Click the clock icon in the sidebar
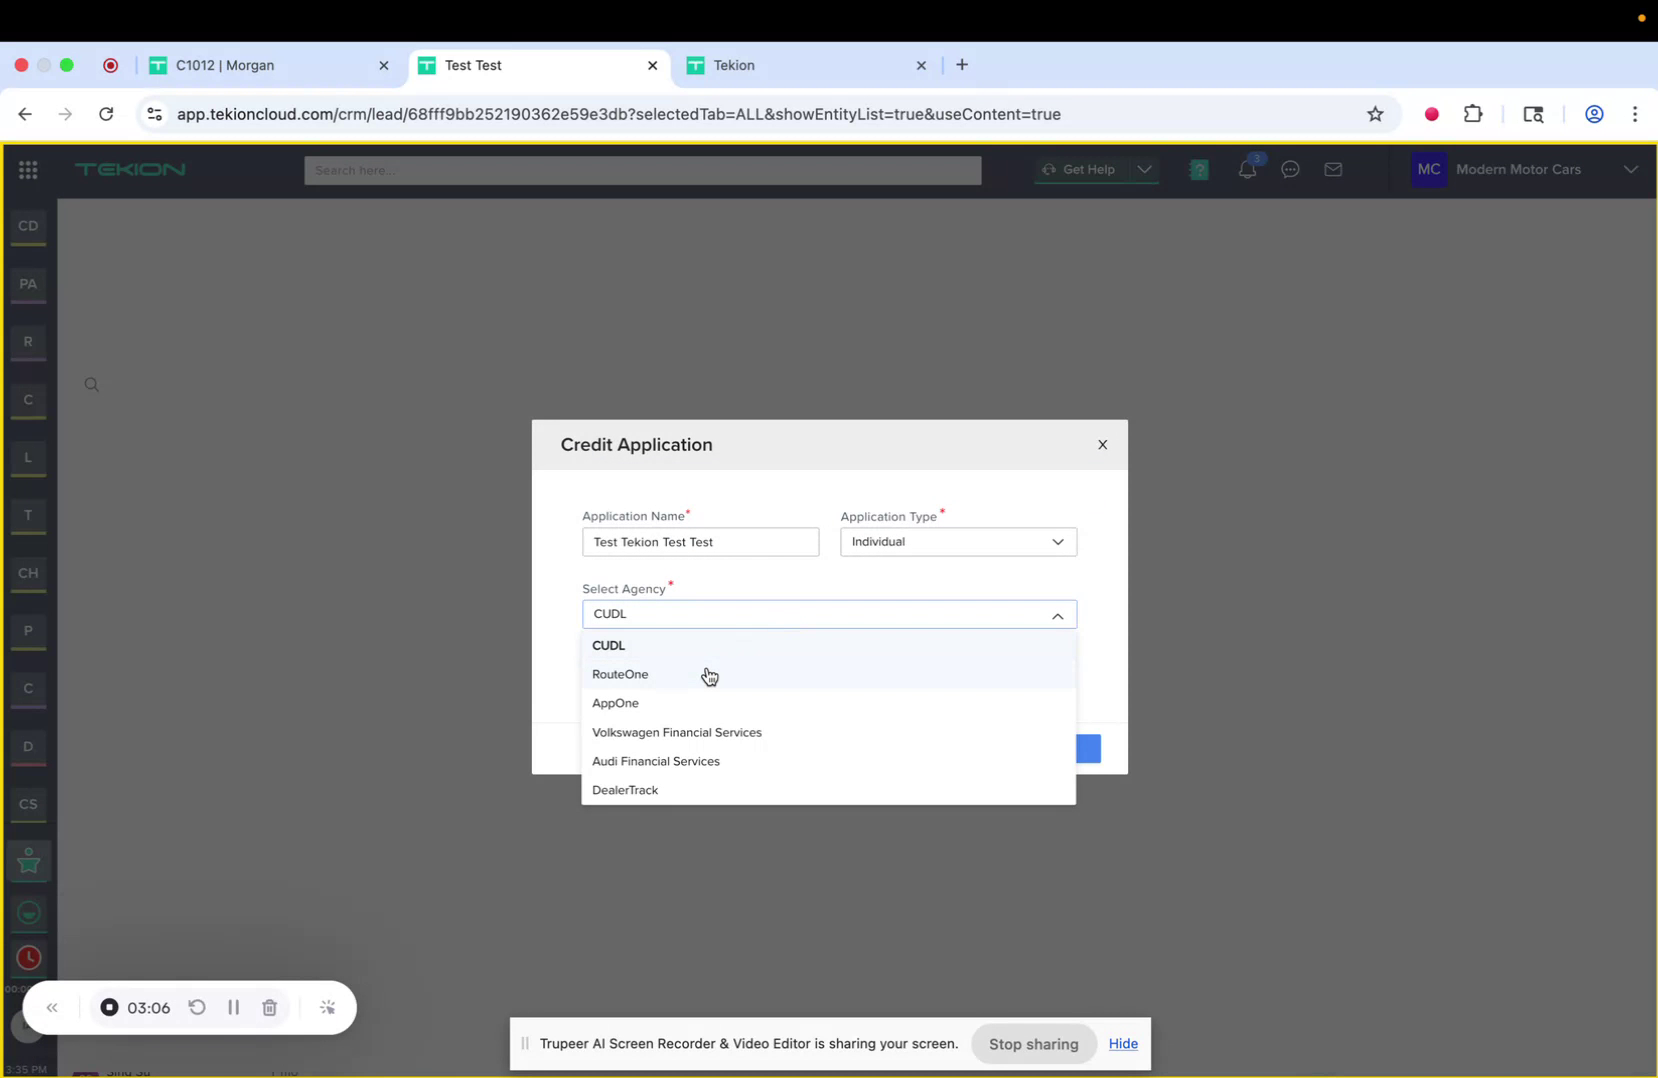This screenshot has height=1078, width=1658. pos(27,957)
